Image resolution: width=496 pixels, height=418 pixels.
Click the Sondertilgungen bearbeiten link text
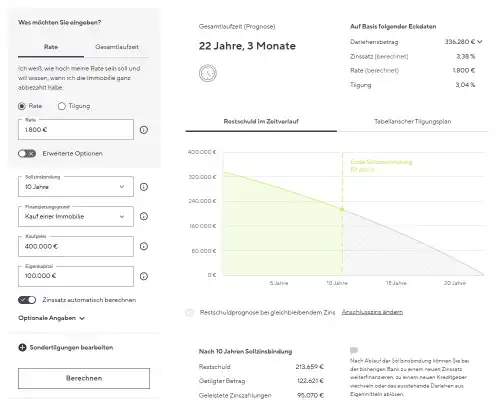(71, 348)
